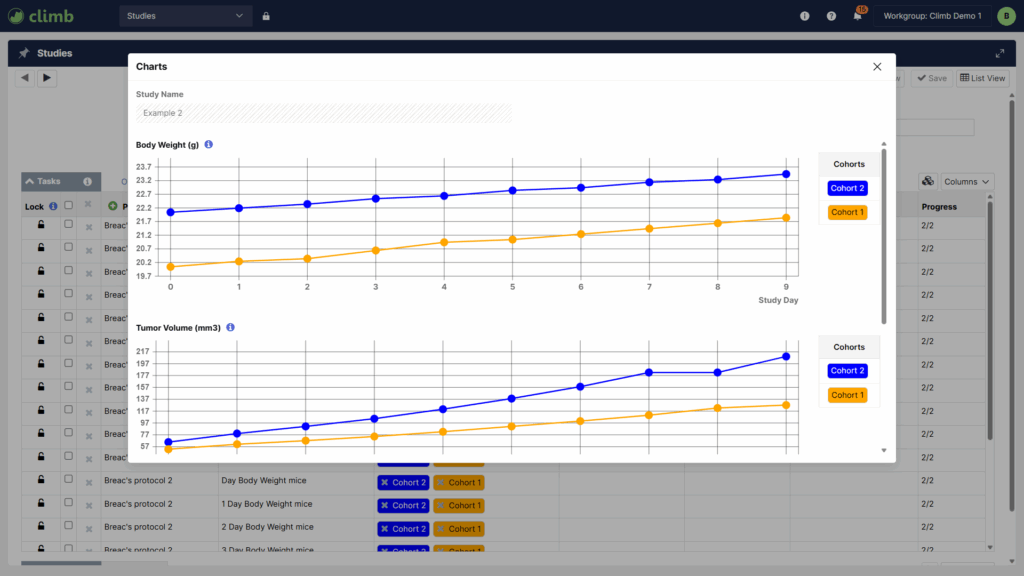The image size is (1024, 576).
Task: Check the first task row checkbox
Action: click(68, 225)
